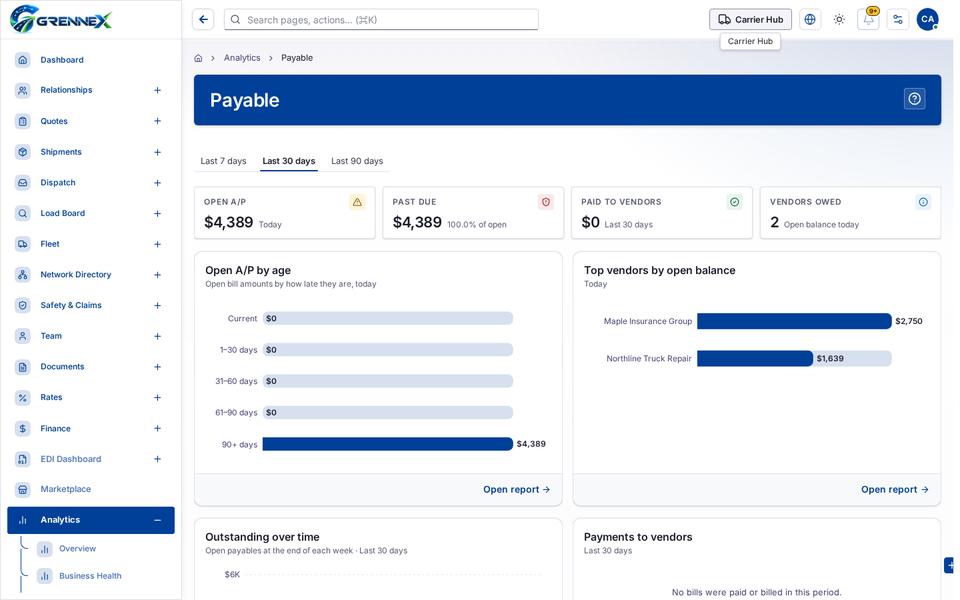Open report for Open A/P by age
Screen dimensions: 960x600
(x=517, y=490)
